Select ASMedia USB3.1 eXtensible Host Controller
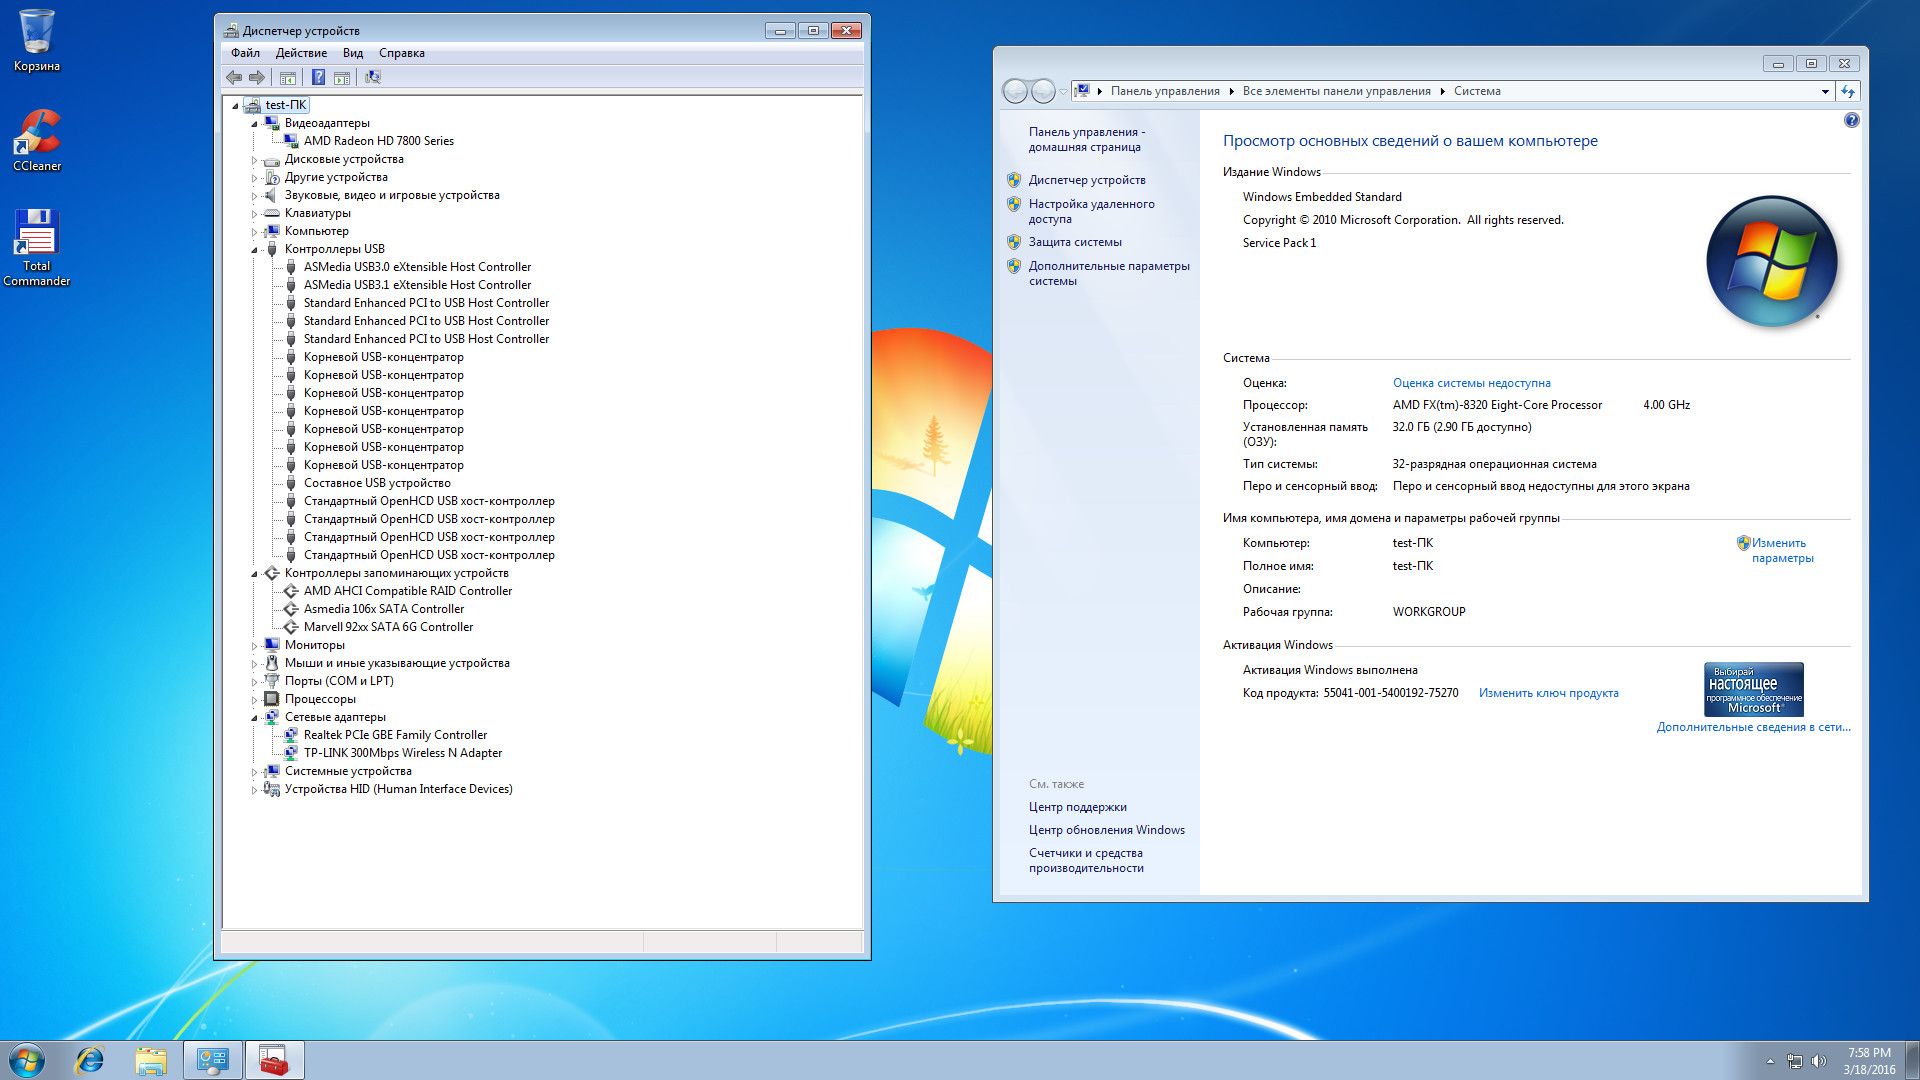Viewport: 1920px width, 1080px height. tap(417, 285)
